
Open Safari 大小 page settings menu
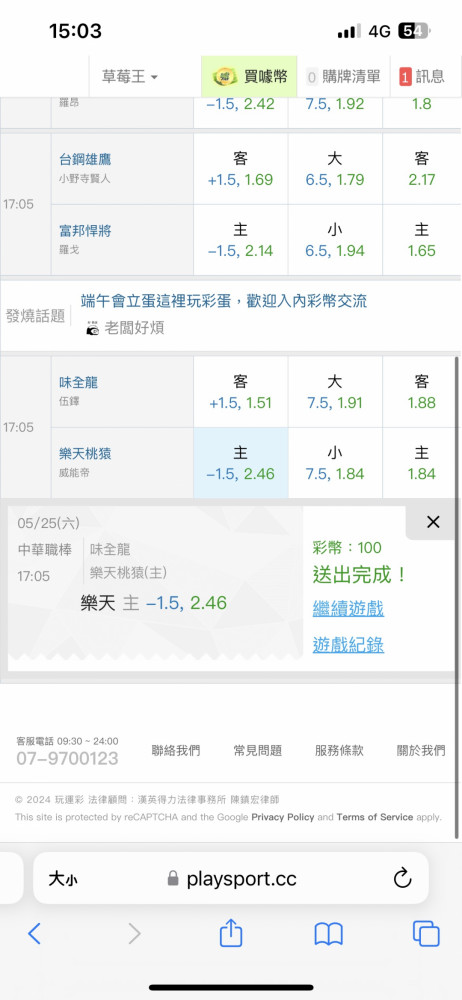pos(63,879)
